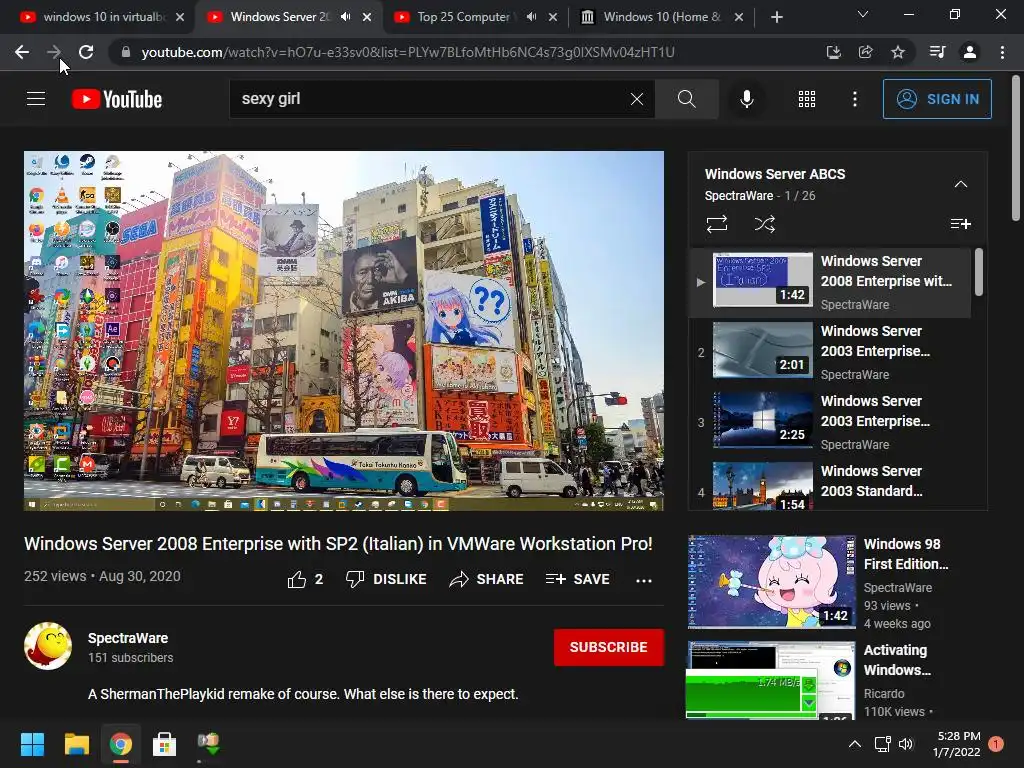This screenshot has width=1024, height=768.
Task: Open a new browser tab
Action: [x=776, y=17]
